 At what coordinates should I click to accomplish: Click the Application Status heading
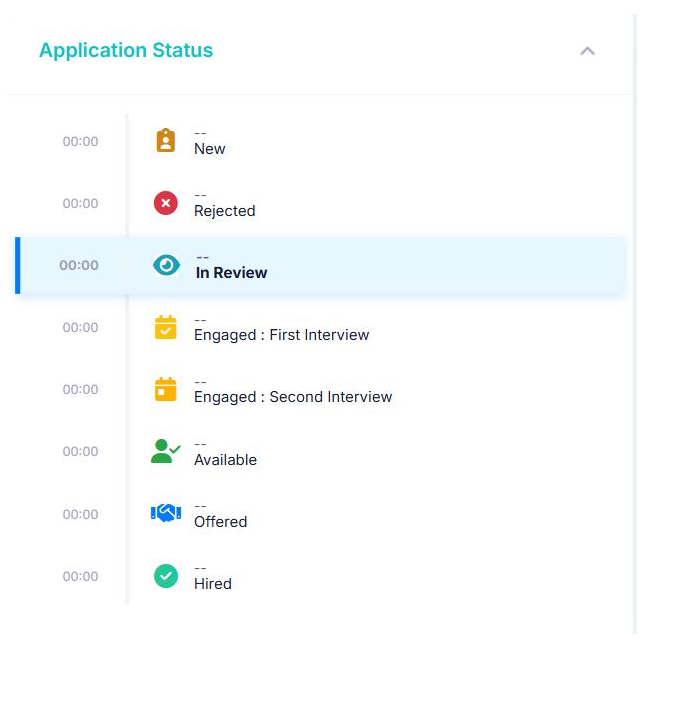click(126, 51)
